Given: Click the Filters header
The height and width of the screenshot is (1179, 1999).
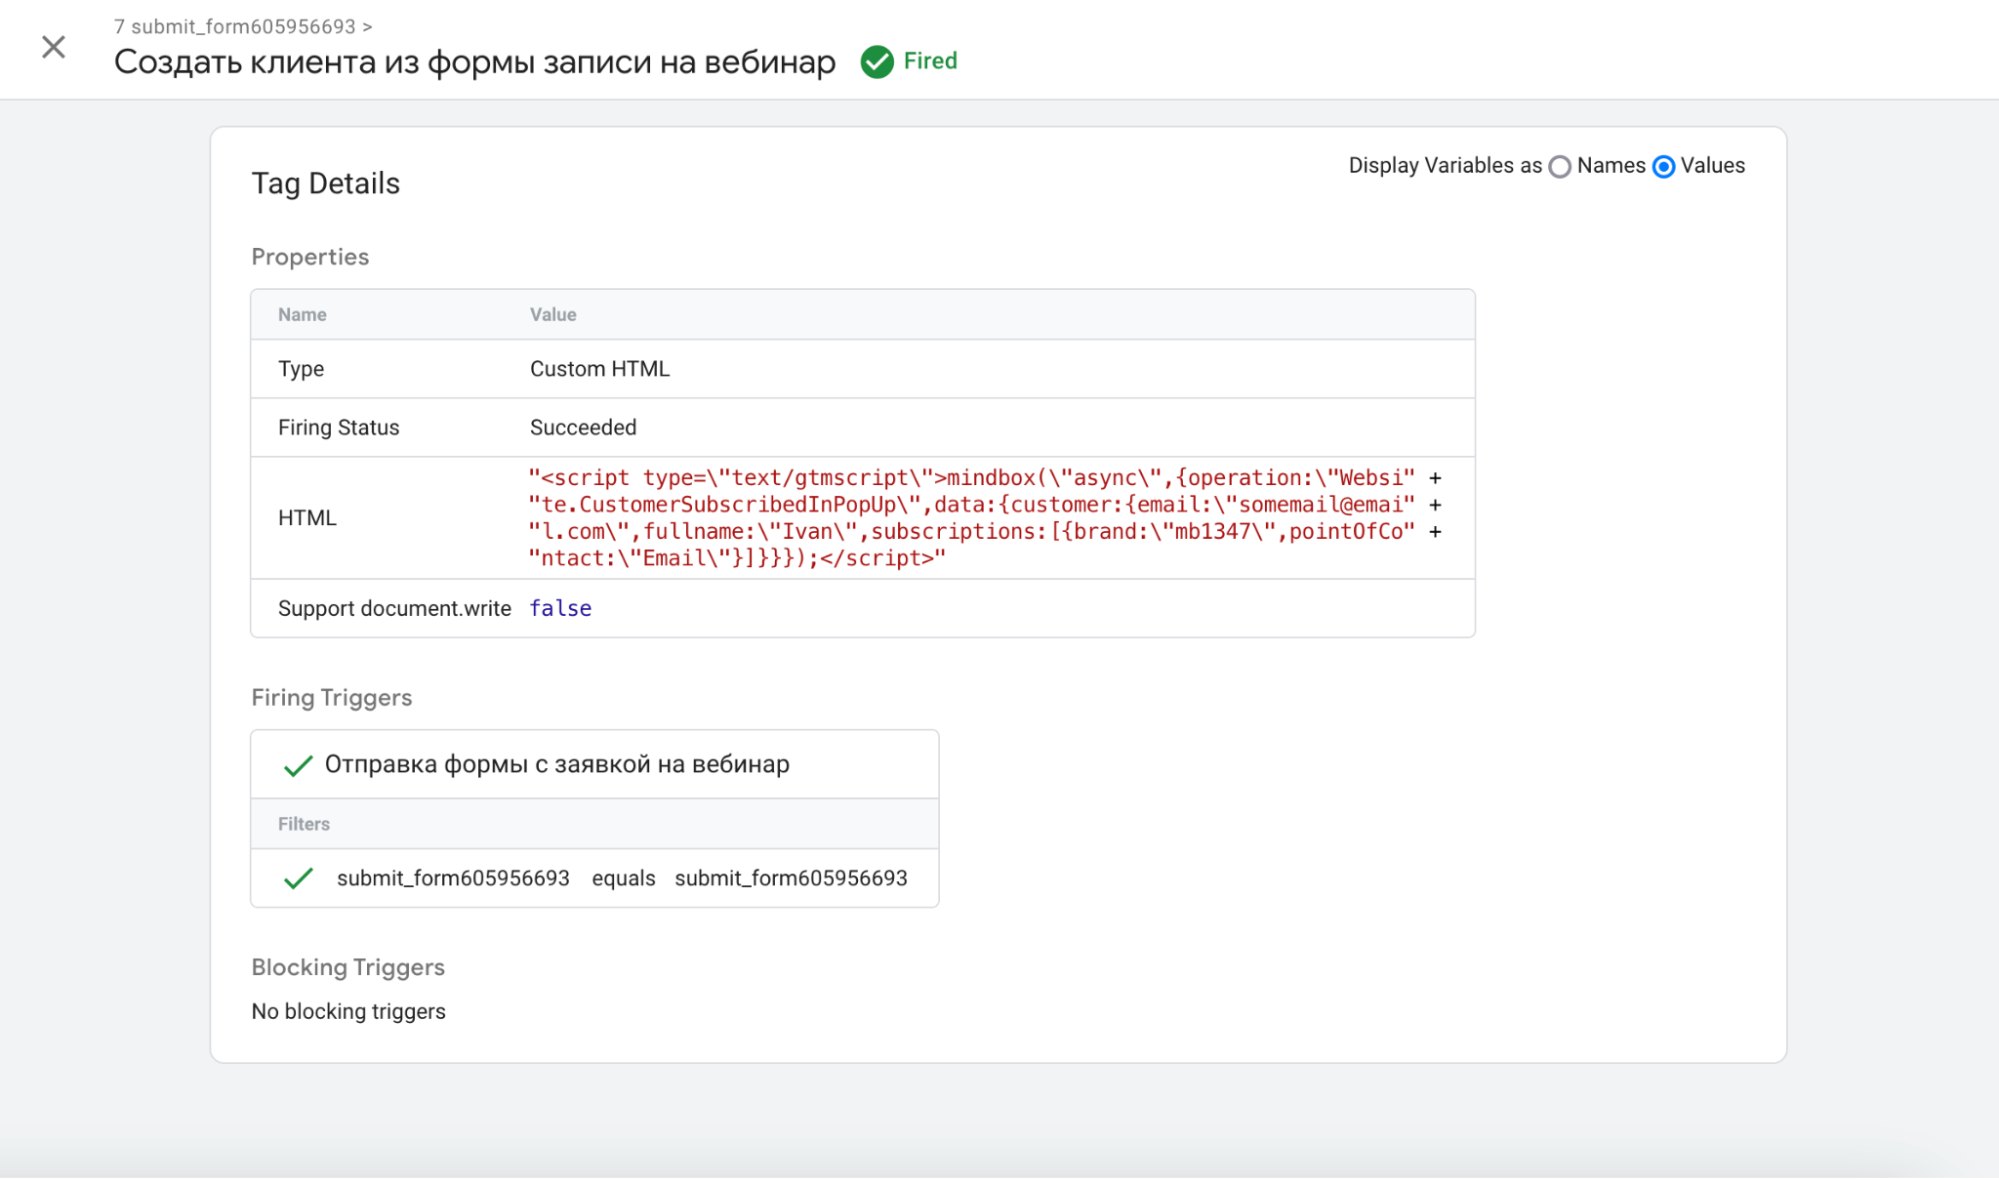Looking at the screenshot, I should [x=304, y=824].
